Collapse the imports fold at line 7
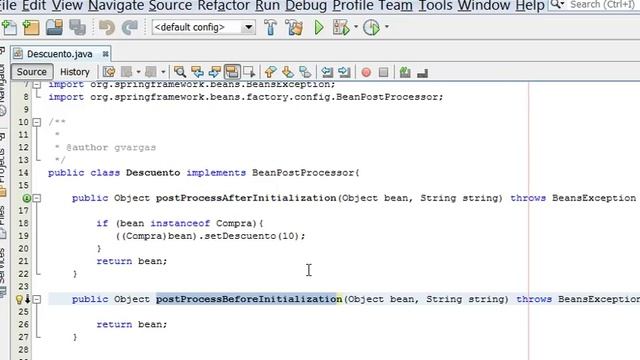This screenshot has height=360, width=640. (37, 84)
